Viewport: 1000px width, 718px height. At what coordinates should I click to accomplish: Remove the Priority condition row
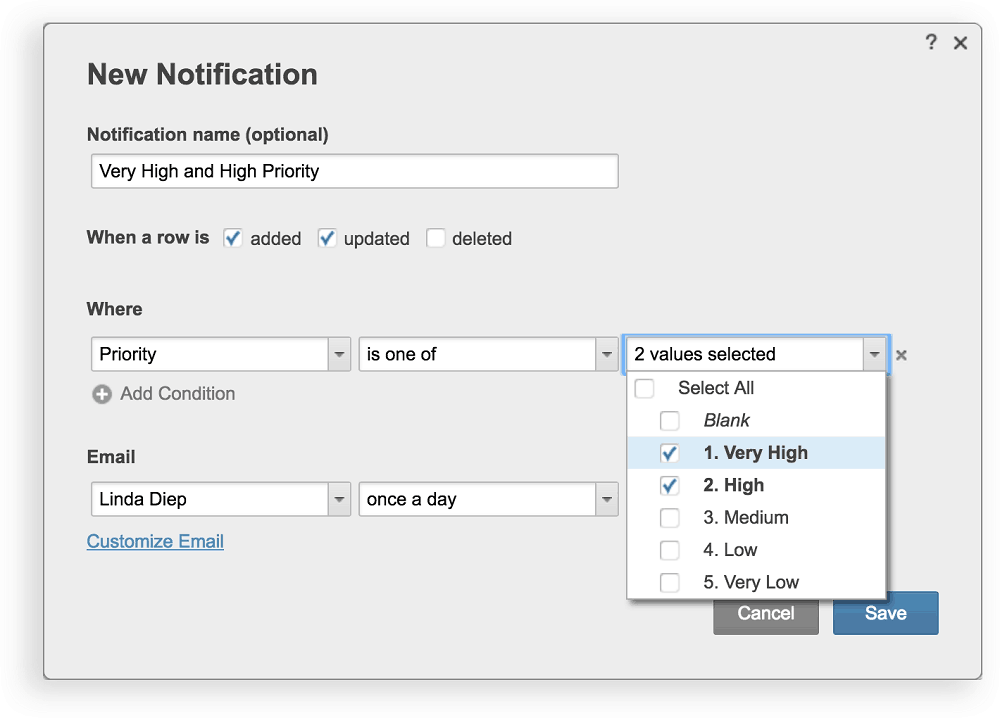click(x=901, y=354)
